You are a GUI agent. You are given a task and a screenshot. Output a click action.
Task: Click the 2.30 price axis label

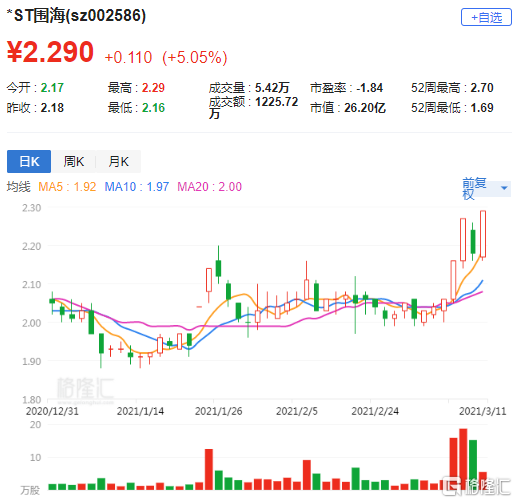tap(31, 208)
